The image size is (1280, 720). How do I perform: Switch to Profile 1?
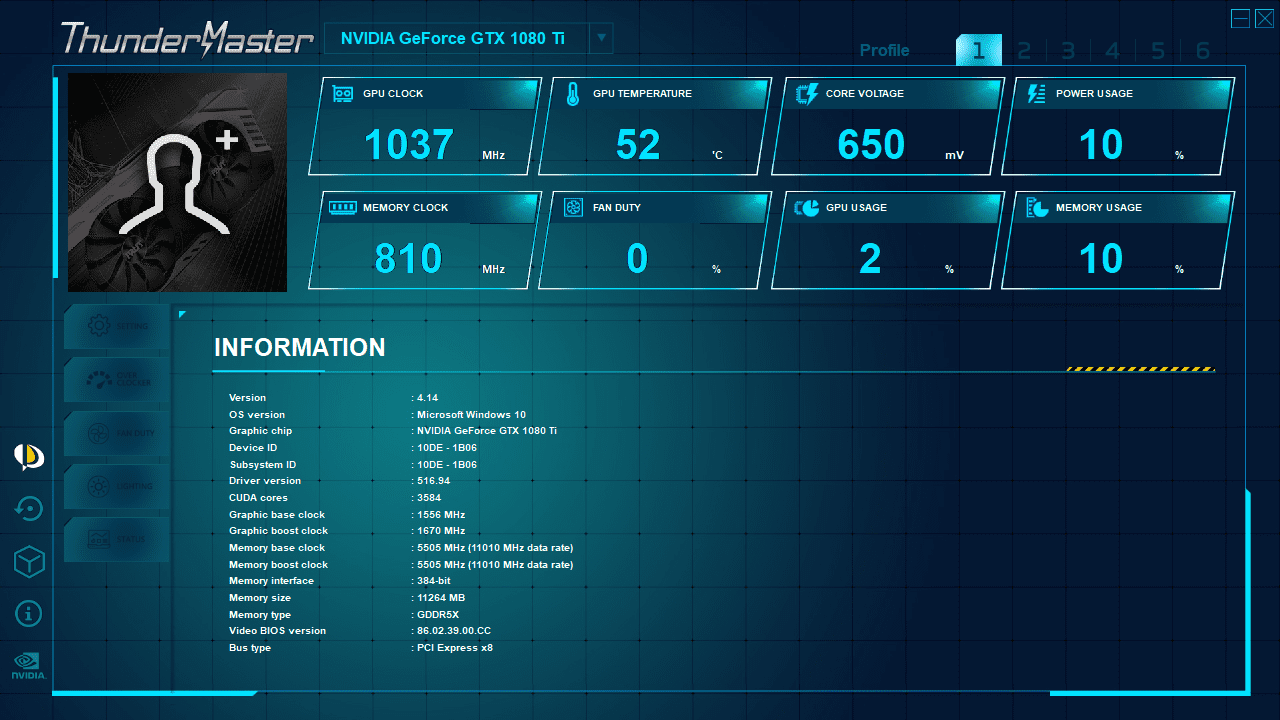979,50
